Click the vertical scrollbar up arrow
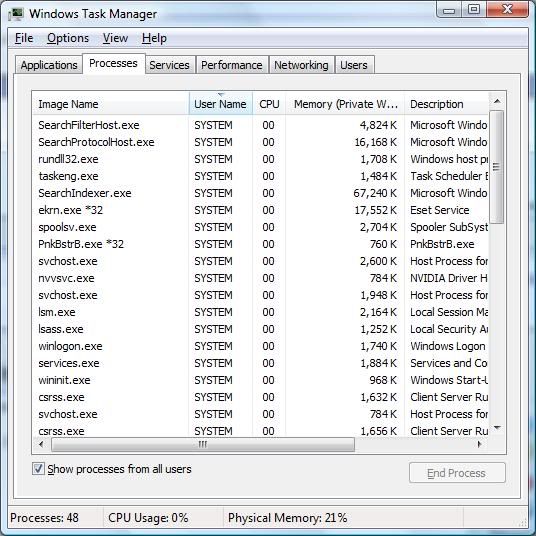The height and width of the screenshot is (536, 536). point(497,101)
